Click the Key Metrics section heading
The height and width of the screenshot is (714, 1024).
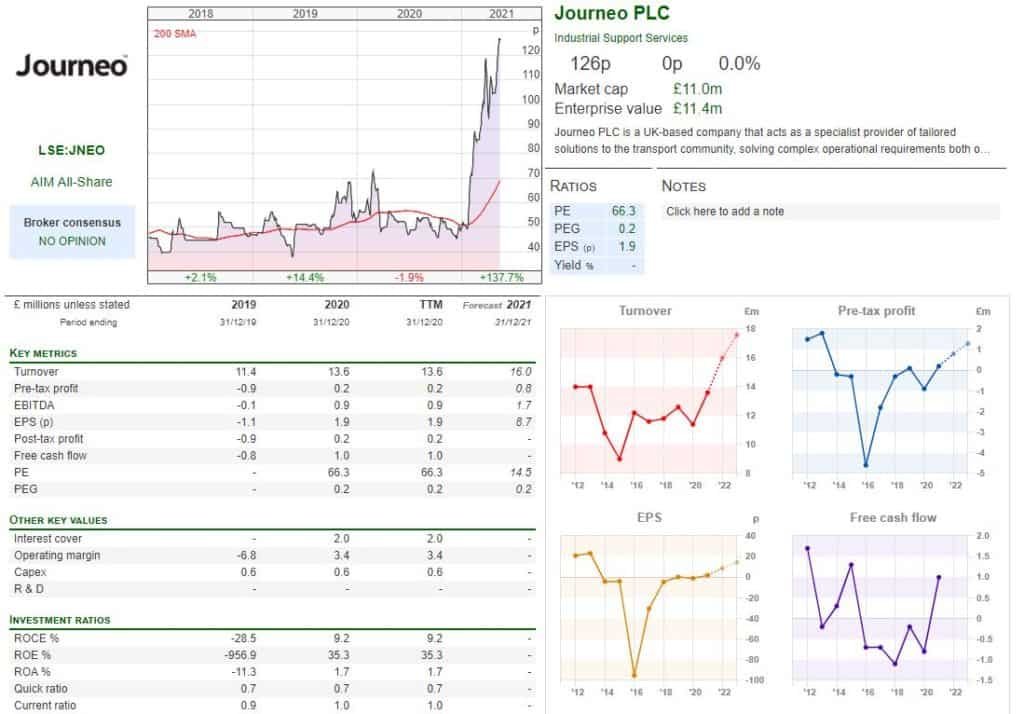click(x=43, y=353)
